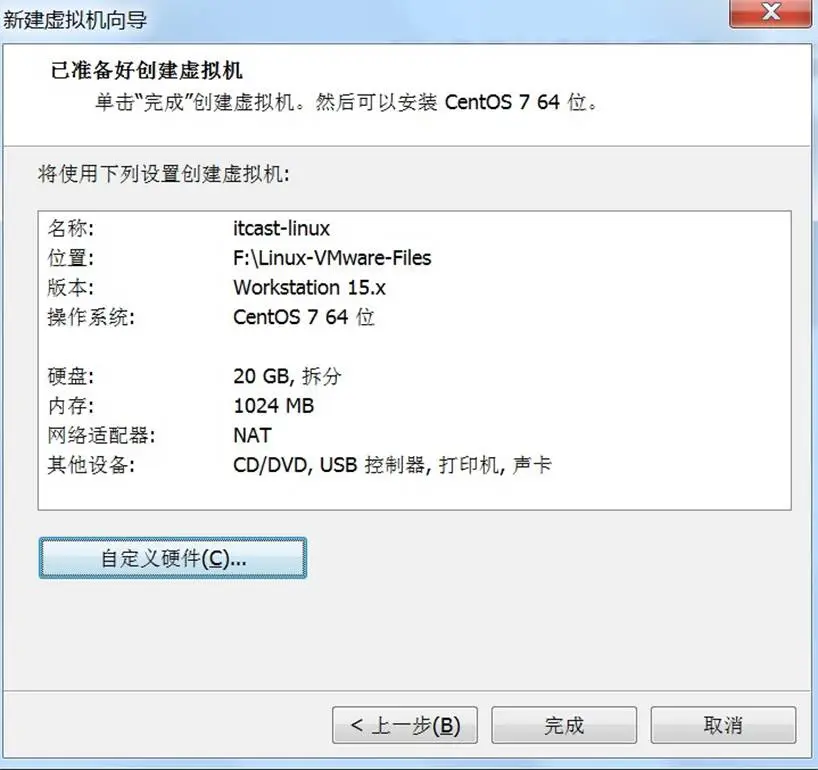Click the 已准备好创建虚拟机 heading
This screenshot has height=770, width=818.
point(147,70)
